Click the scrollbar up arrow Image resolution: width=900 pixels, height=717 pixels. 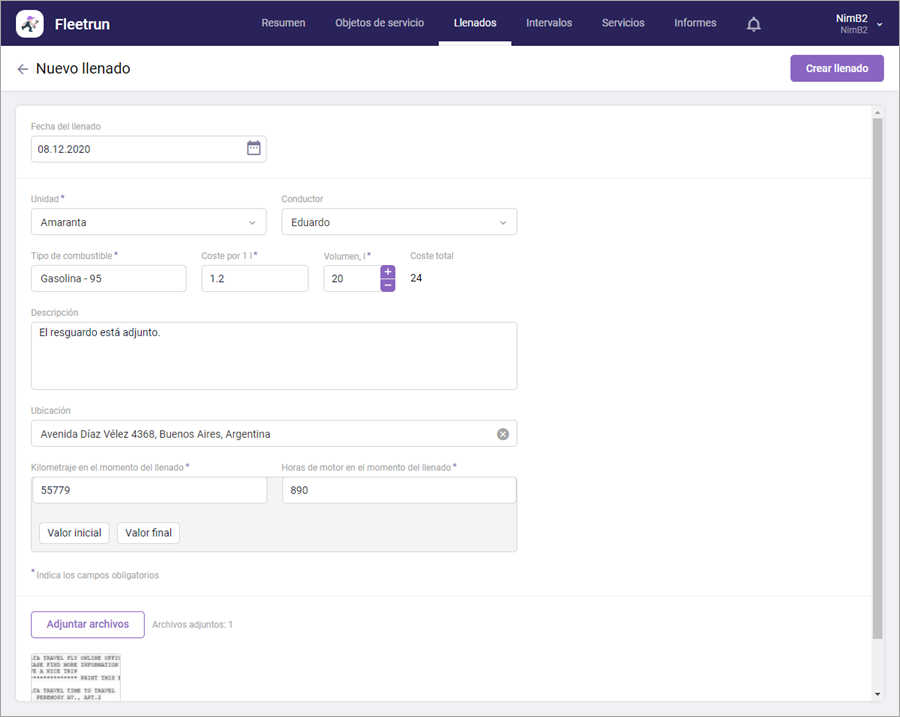(x=877, y=113)
